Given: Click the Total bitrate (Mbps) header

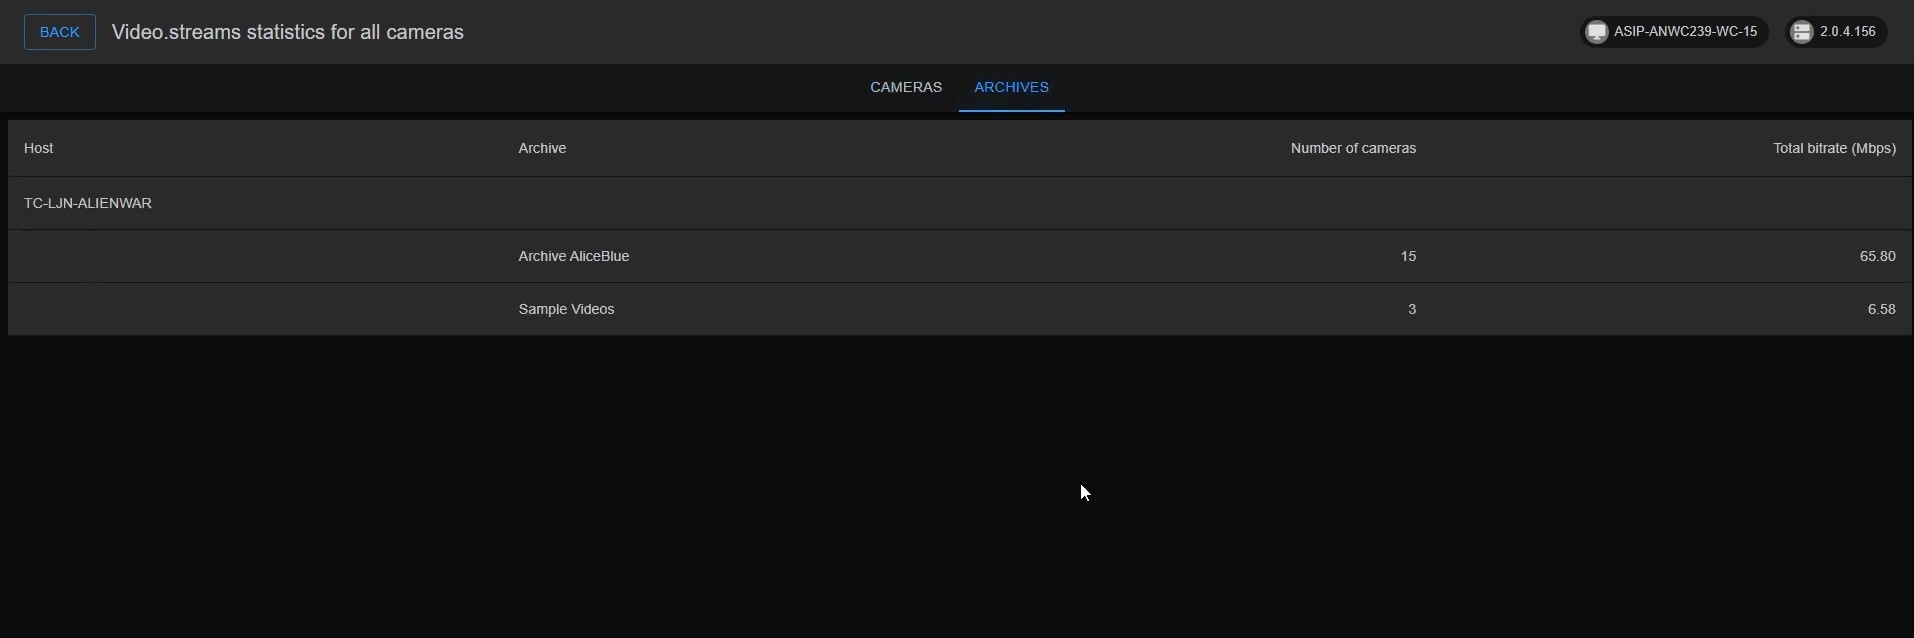Looking at the screenshot, I should [1833, 148].
